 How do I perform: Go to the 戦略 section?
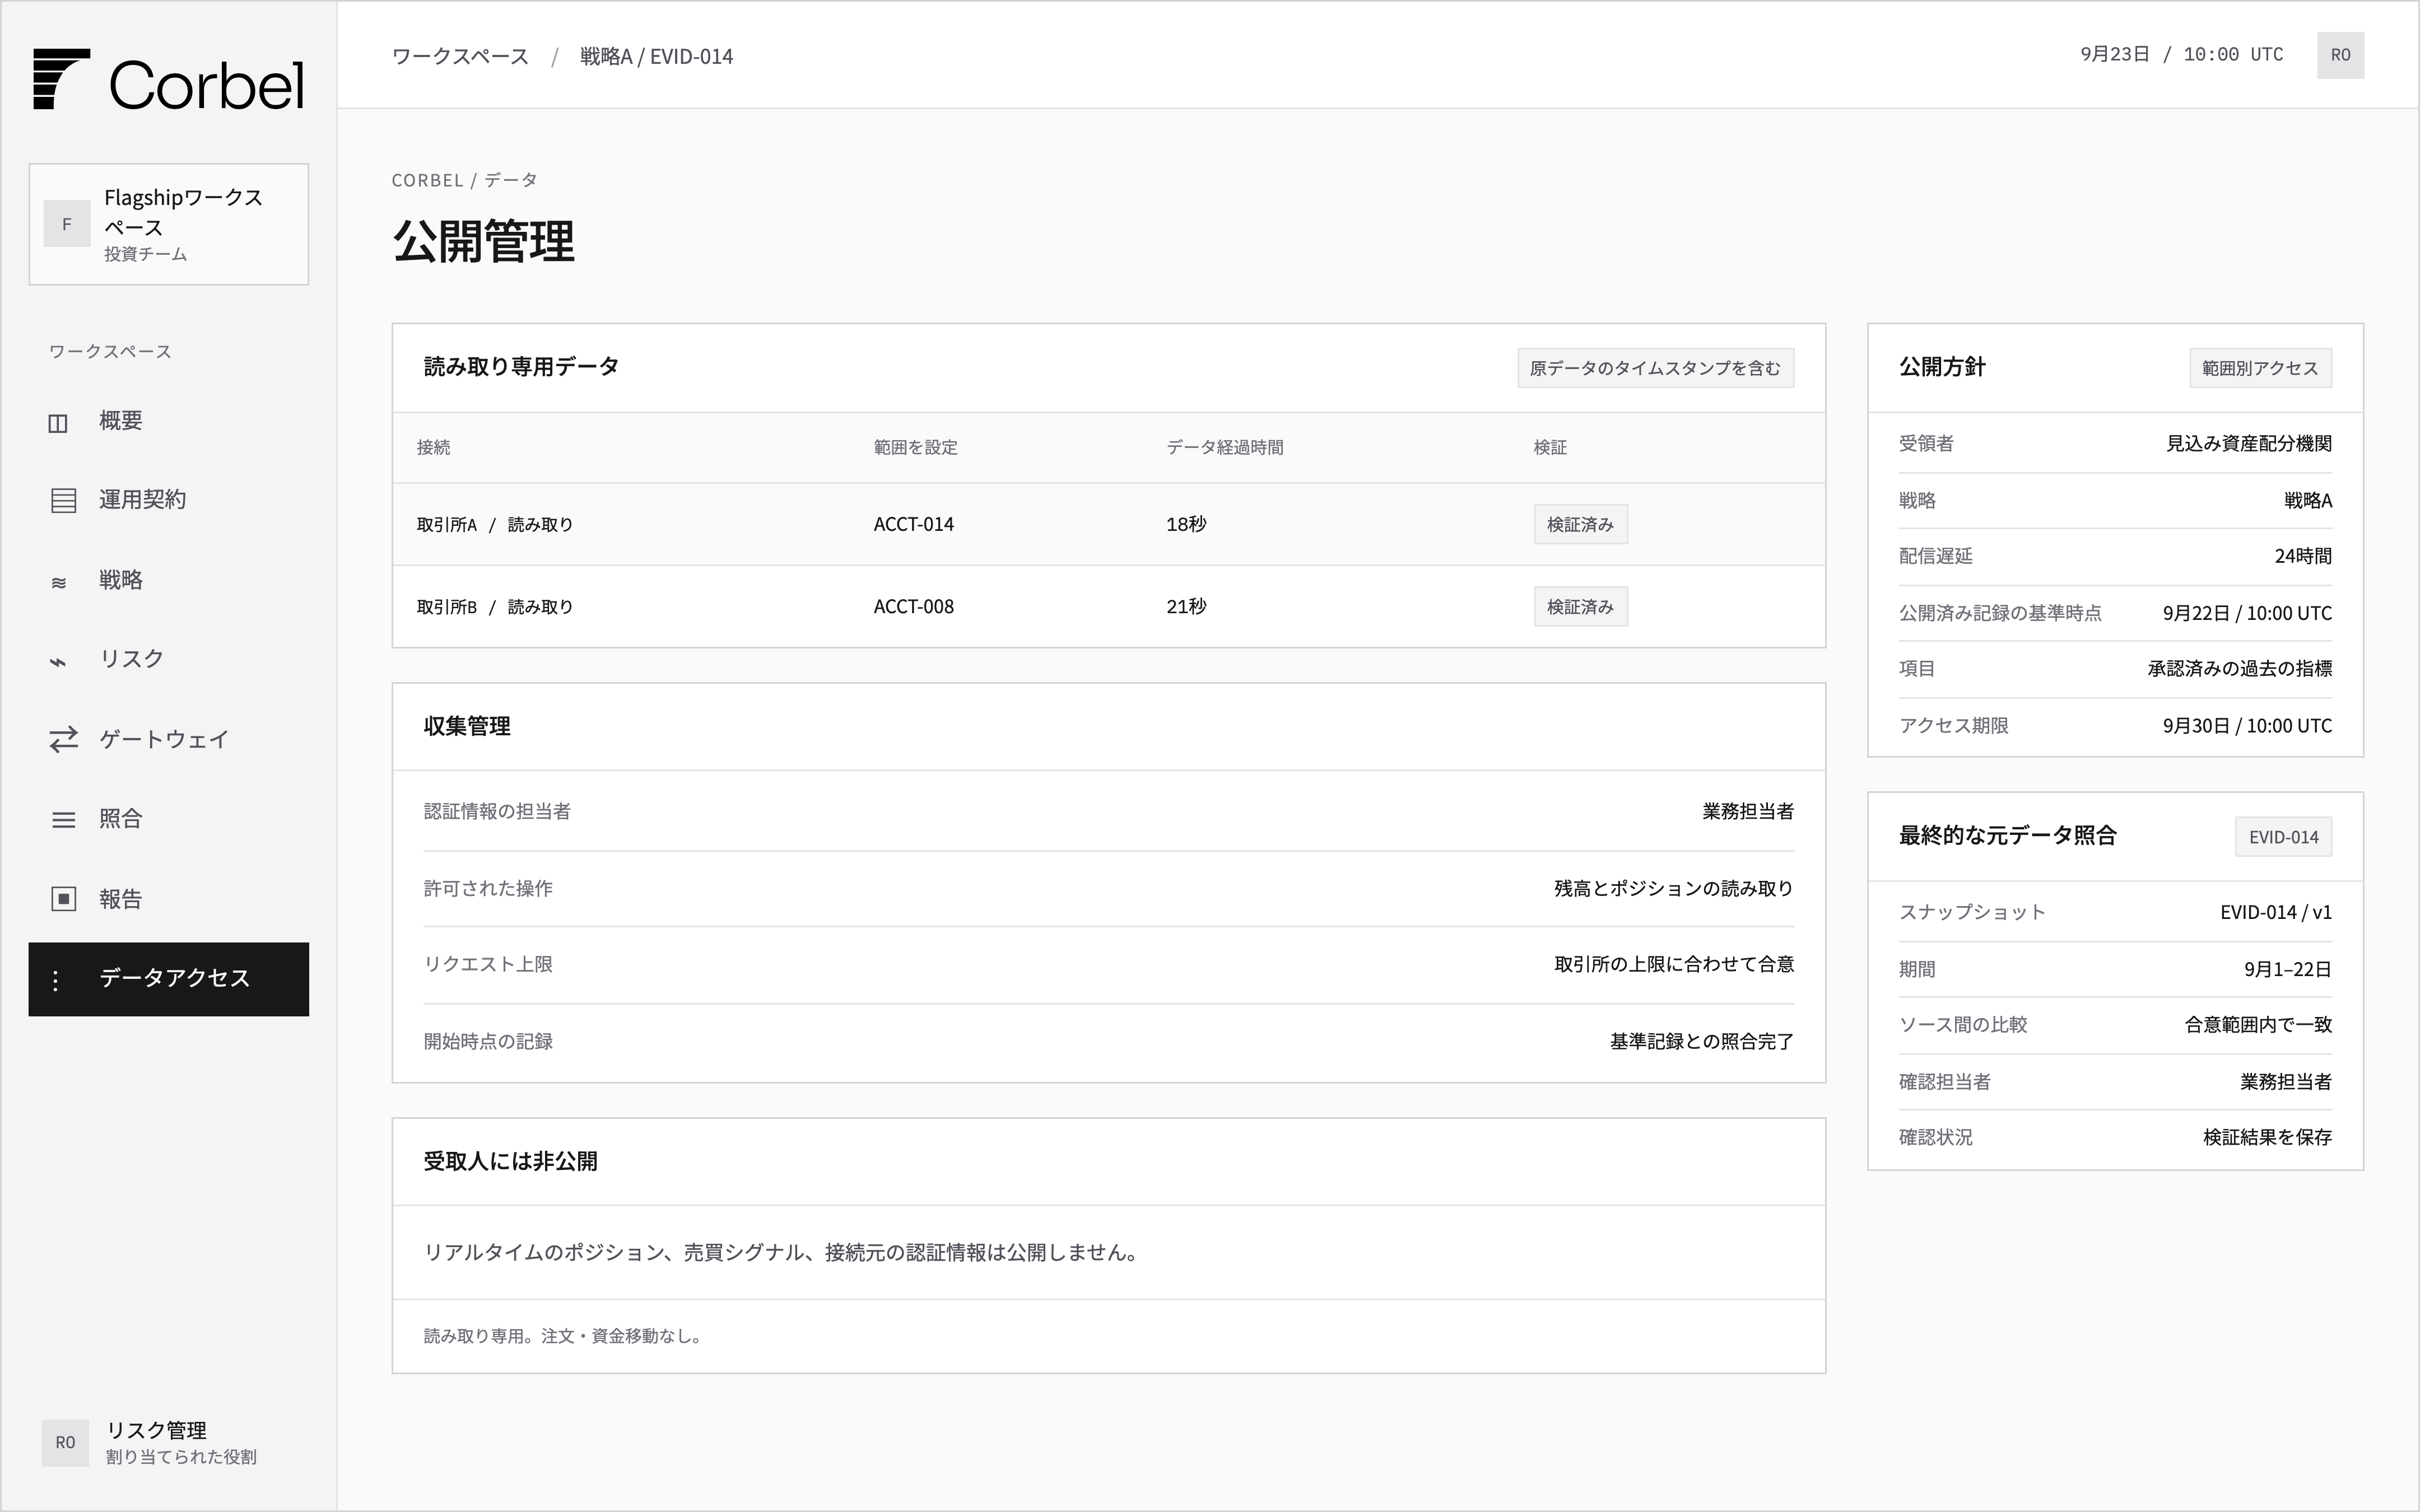tap(168, 580)
